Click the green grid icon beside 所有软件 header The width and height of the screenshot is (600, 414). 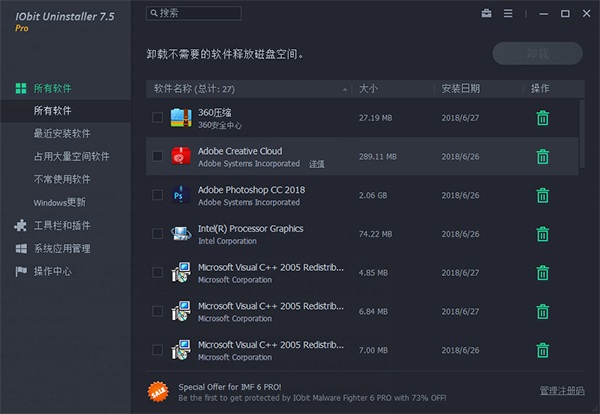tap(21, 88)
